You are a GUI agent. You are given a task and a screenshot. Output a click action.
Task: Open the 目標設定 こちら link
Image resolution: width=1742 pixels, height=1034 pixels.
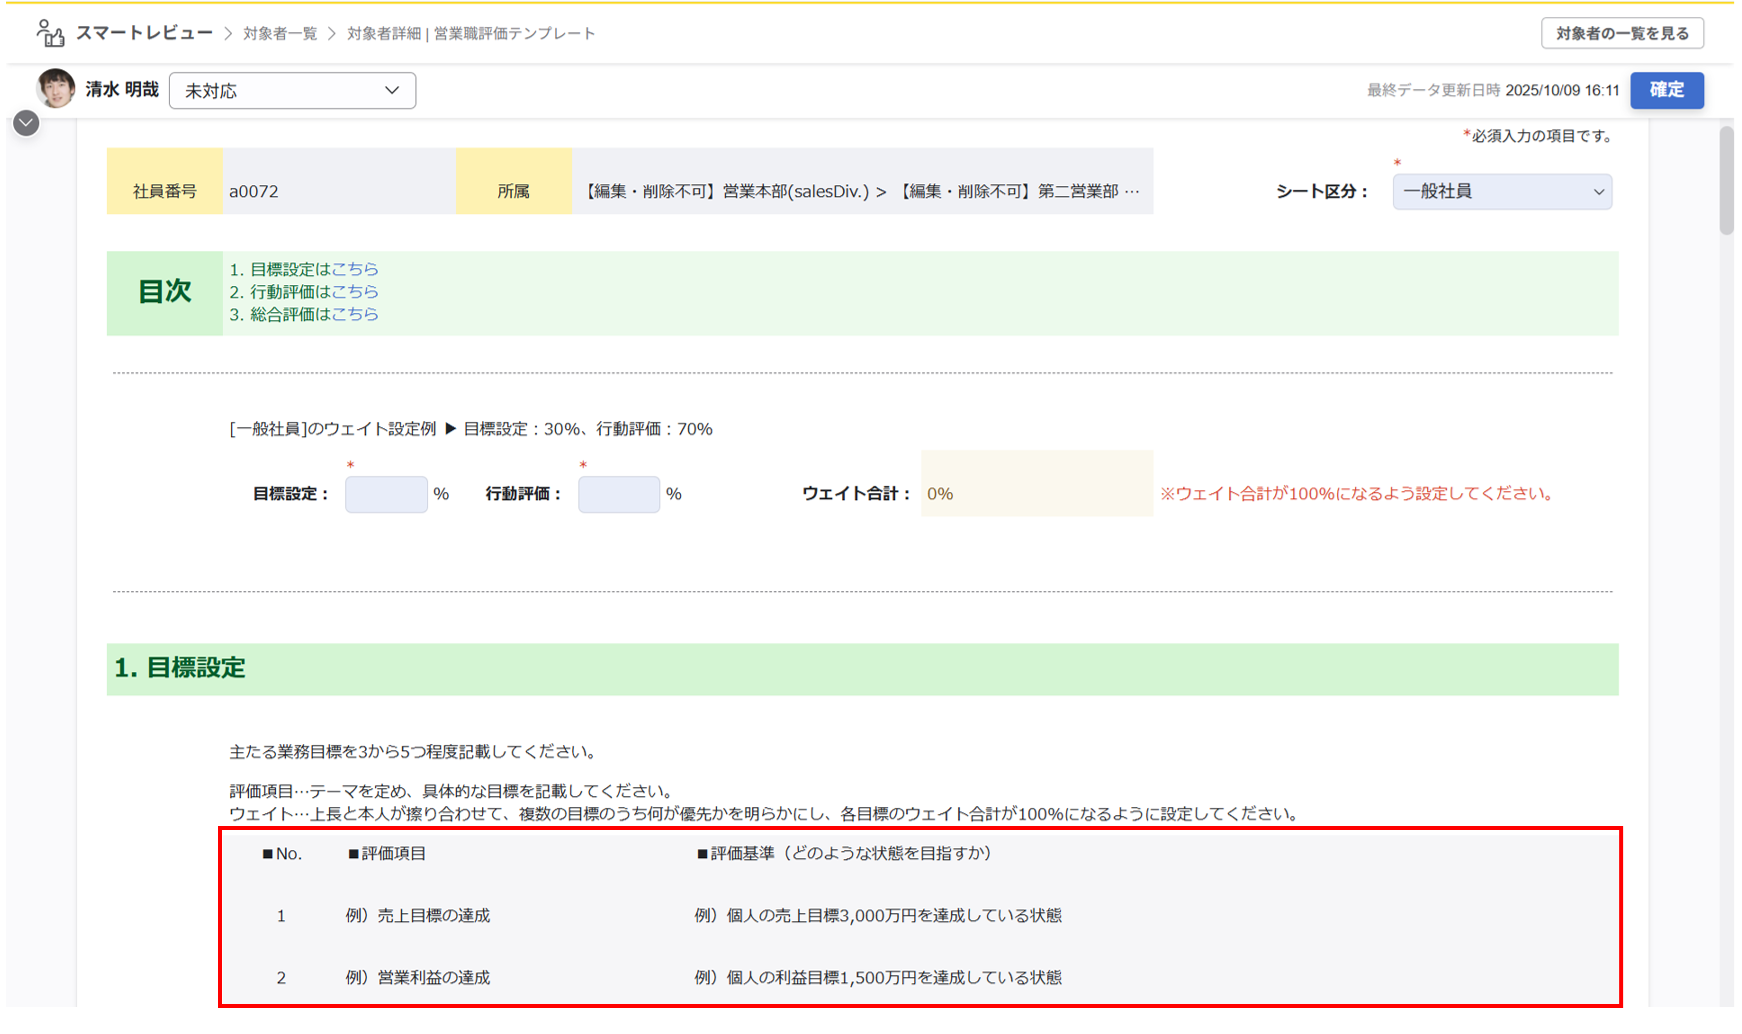coord(355,270)
